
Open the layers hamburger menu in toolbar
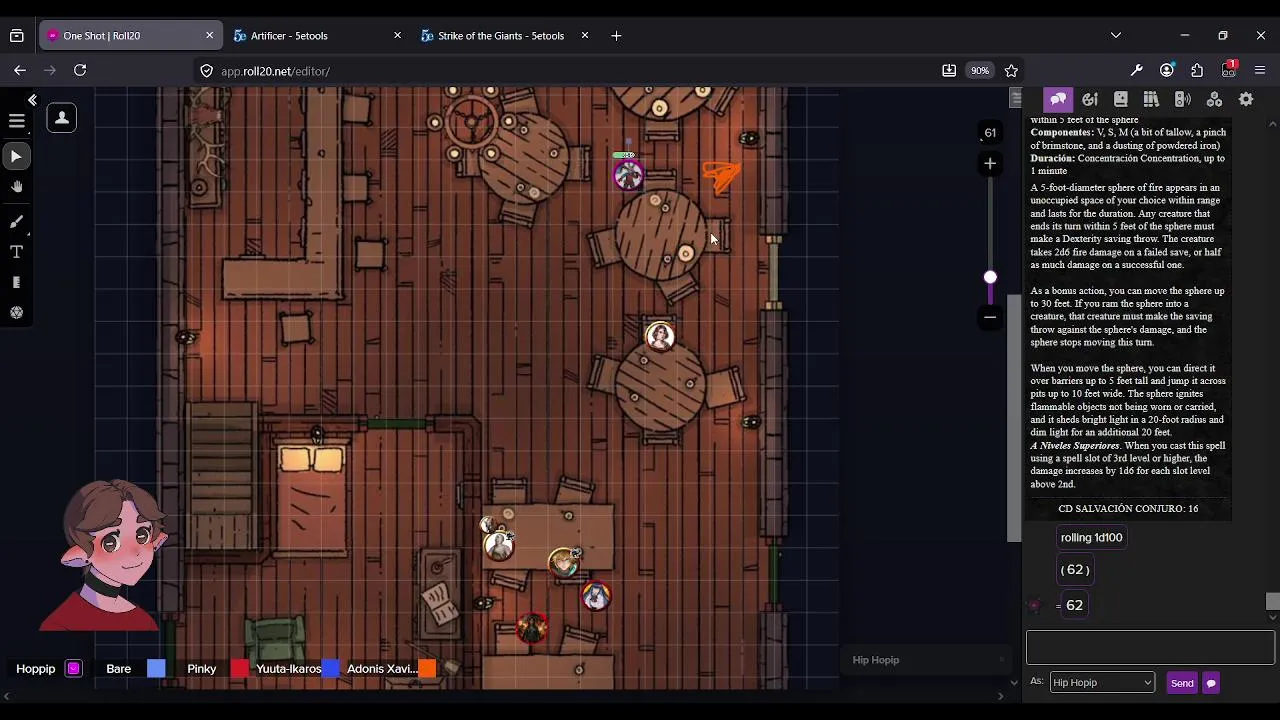tap(16, 120)
